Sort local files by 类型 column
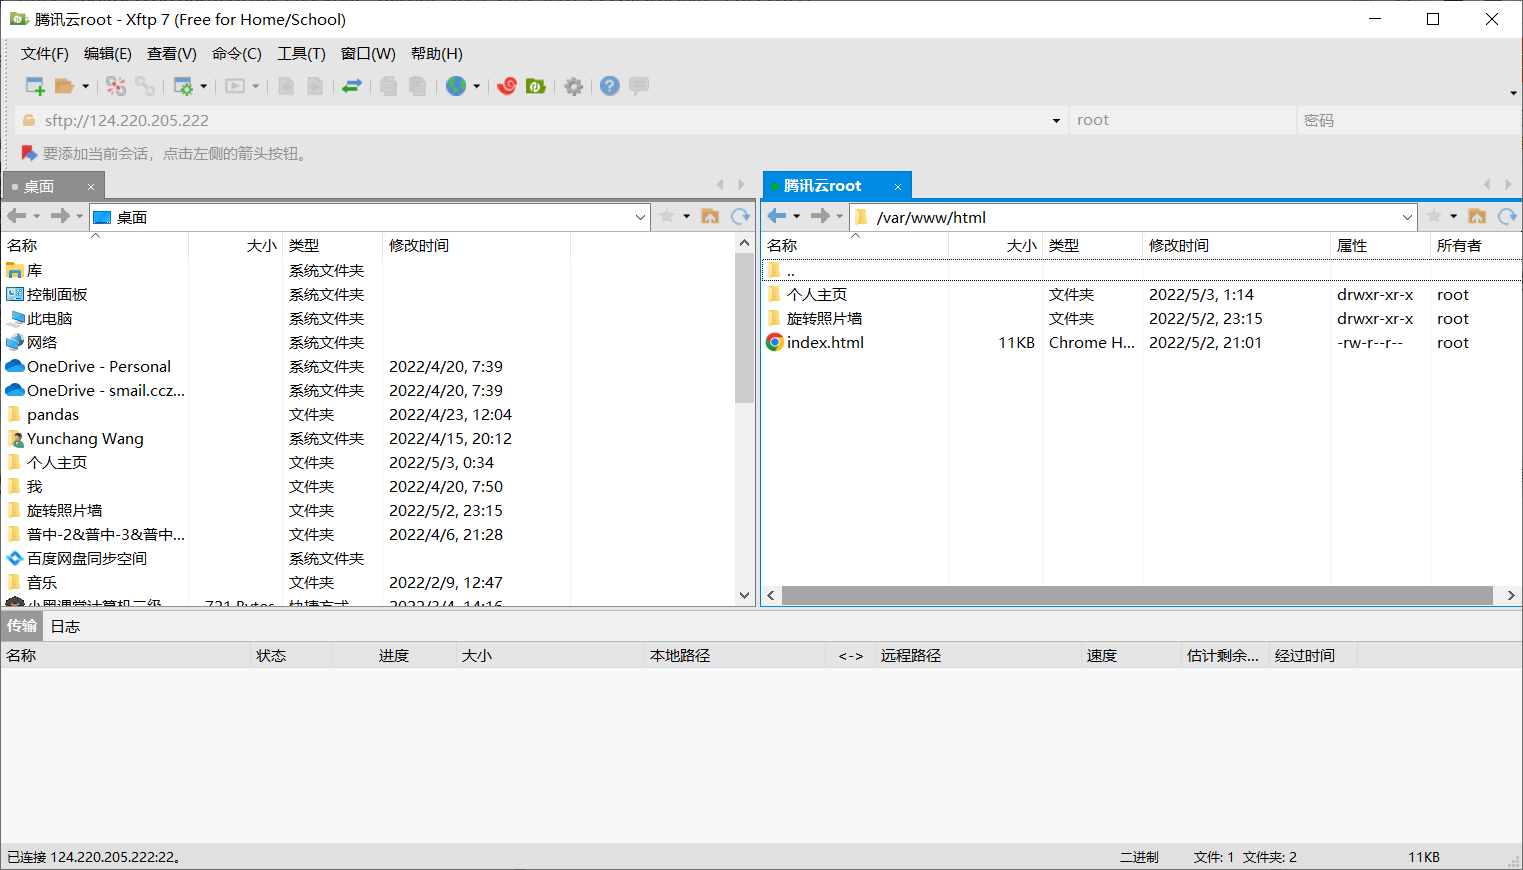Image resolution: width=1523 pixels, height=870 pixels. click(x=333, y=246)
